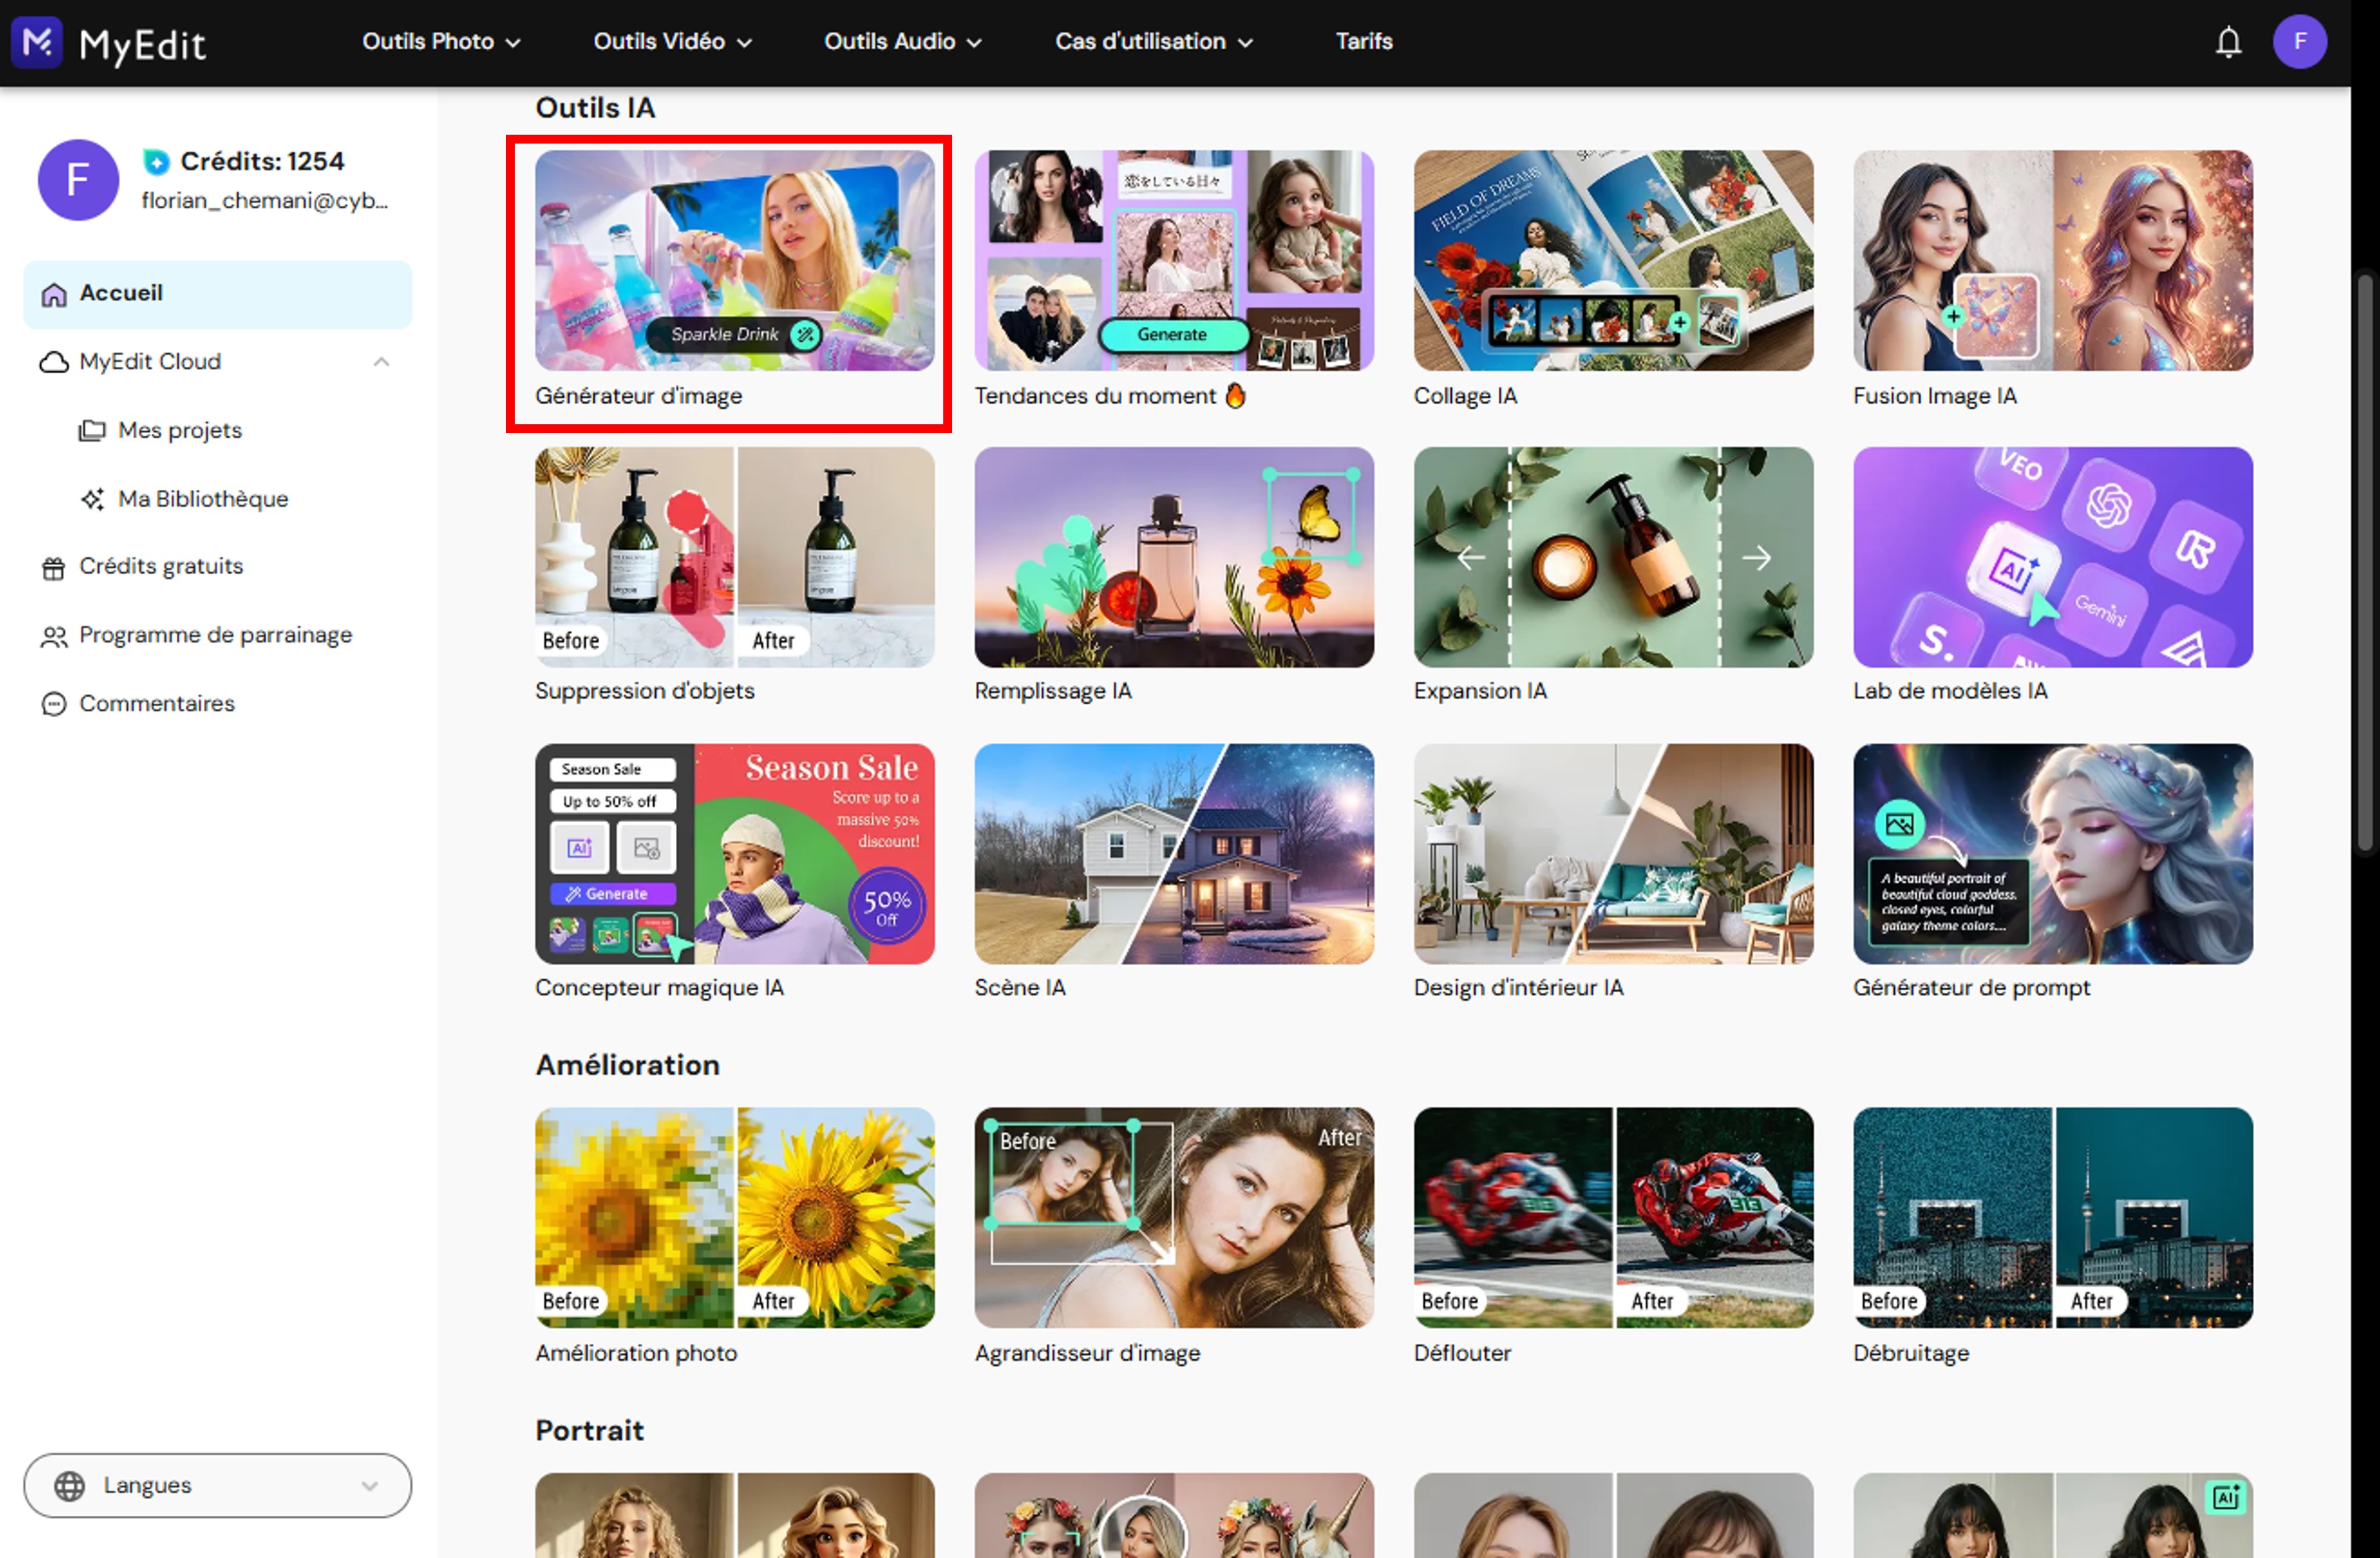Open the Amélioration photo sunflower thumbnail

[x=735, y=1218]
